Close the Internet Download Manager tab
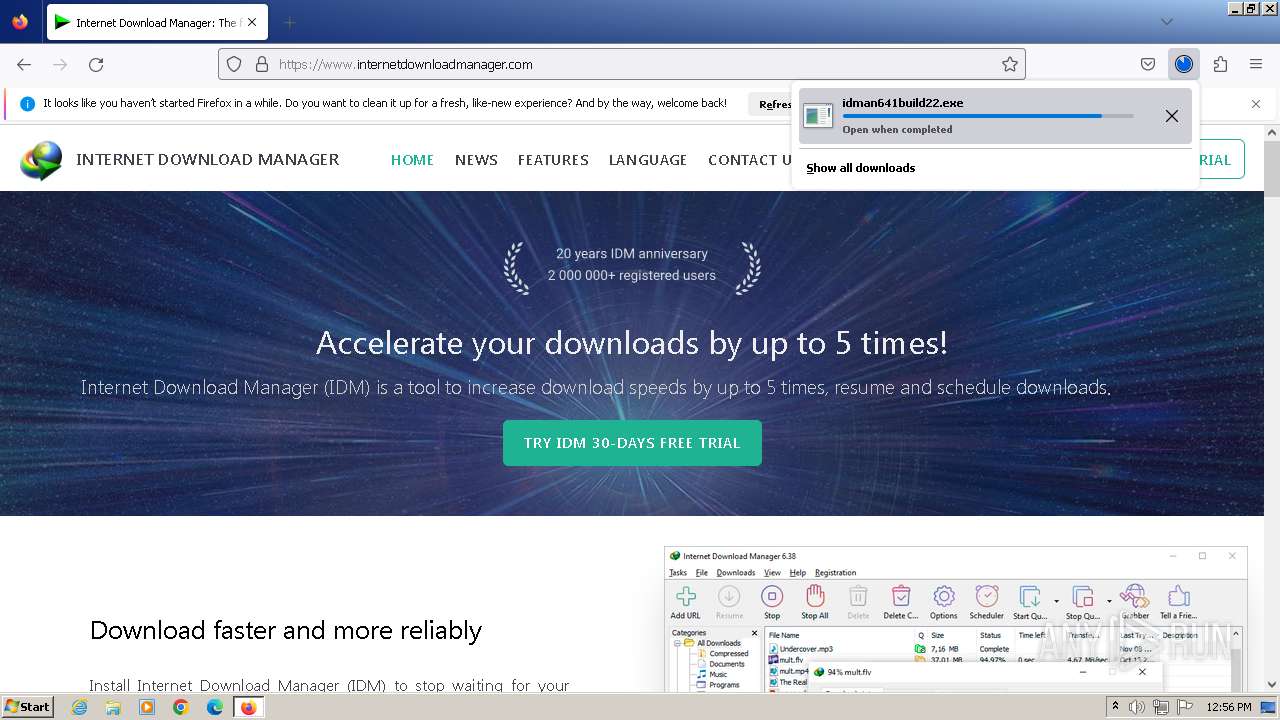Screen dimensions: 1280x720 pos(251,22)
